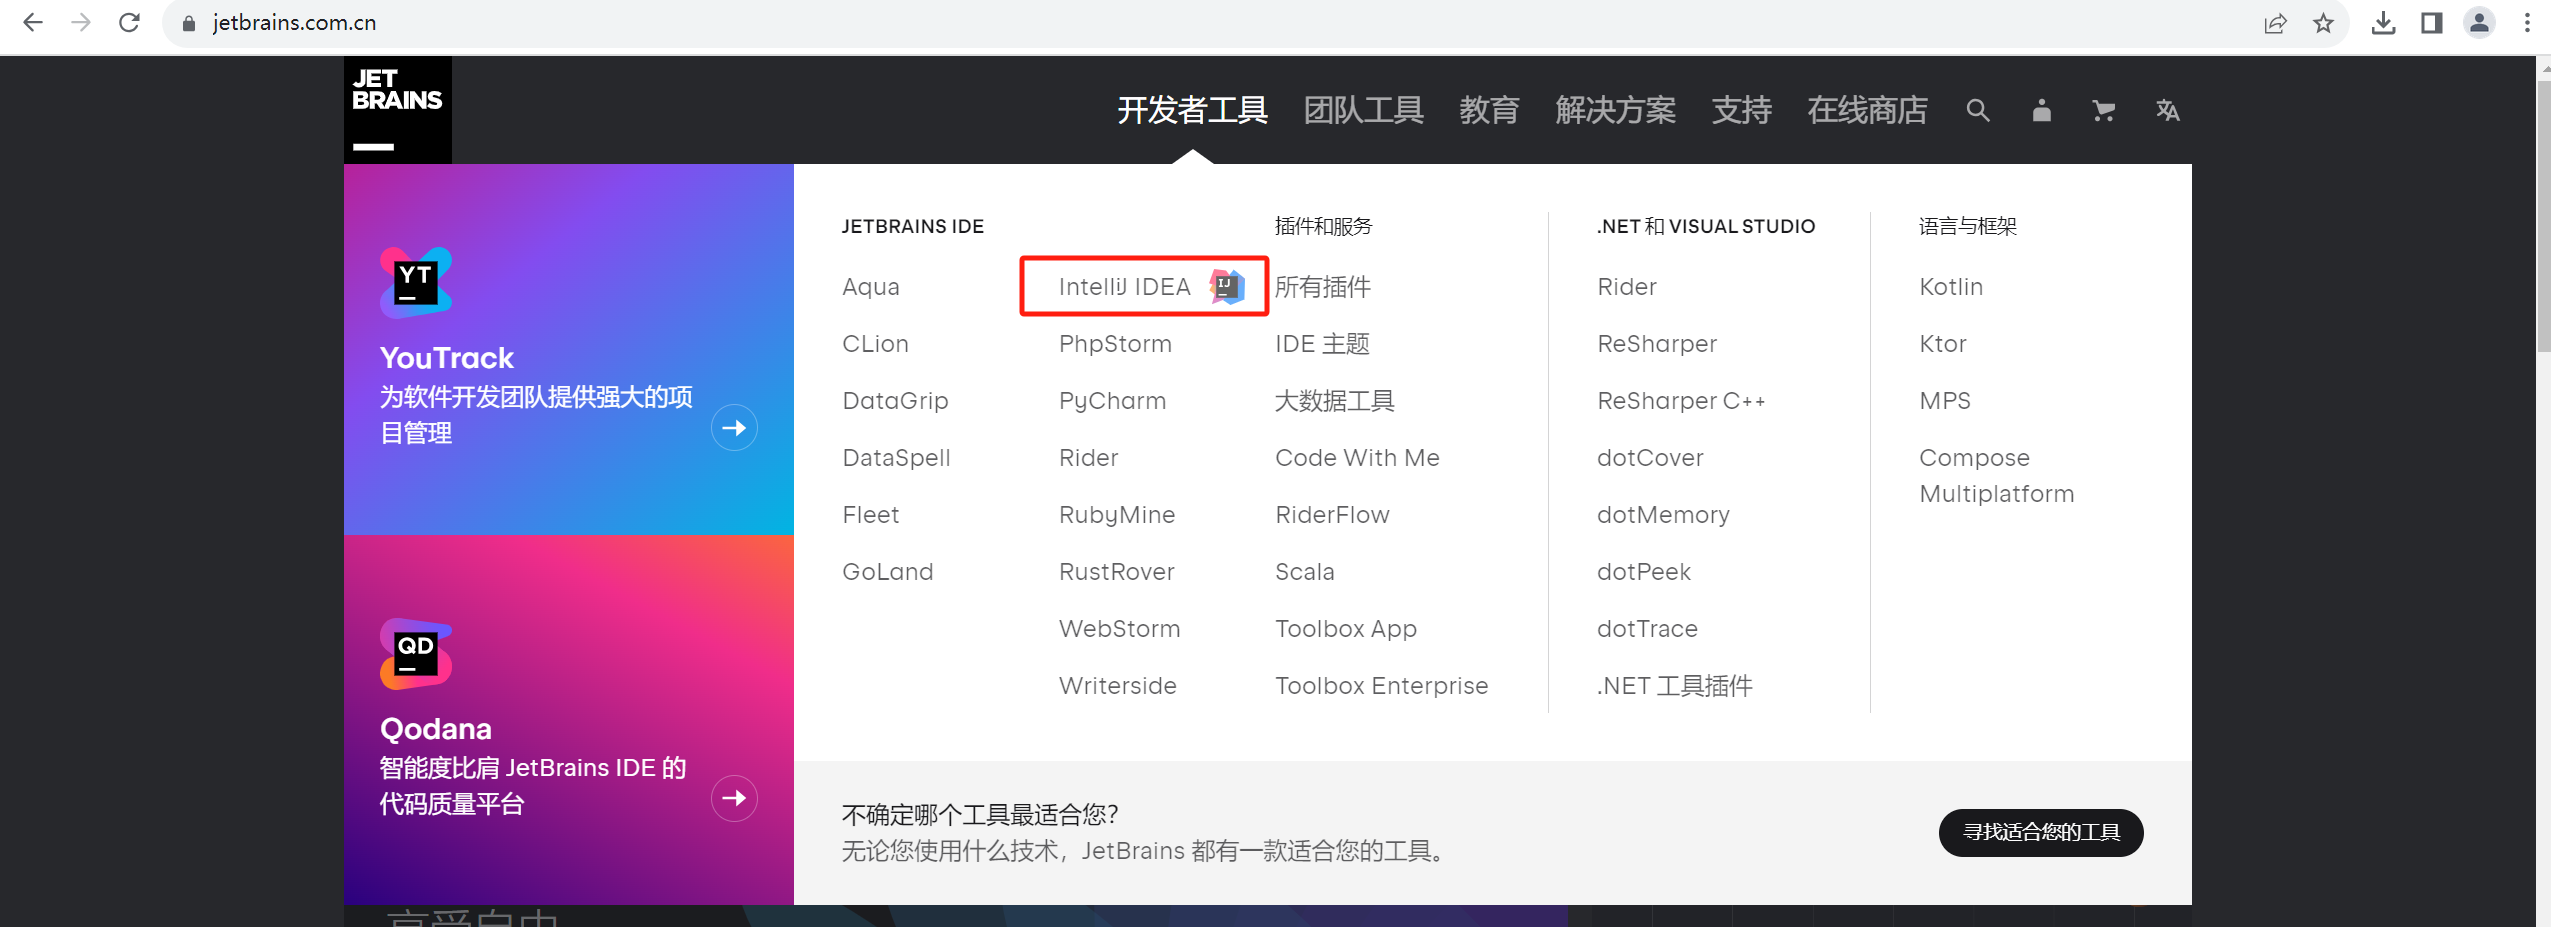Open the 大数据工具 link
Screen dimensions: 2551x927
coord(1334,401)
